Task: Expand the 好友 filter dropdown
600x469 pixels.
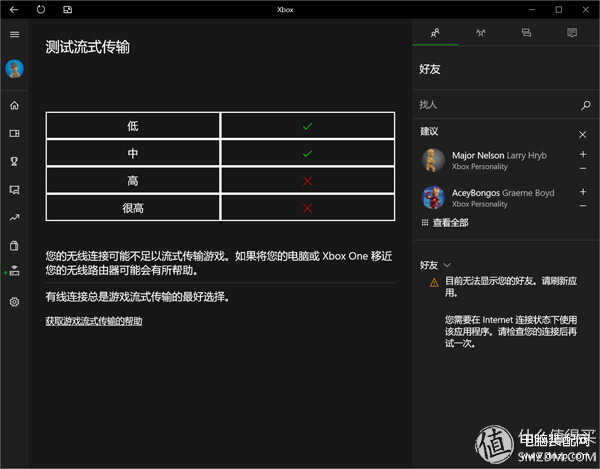Action: [x=447, y=265]
